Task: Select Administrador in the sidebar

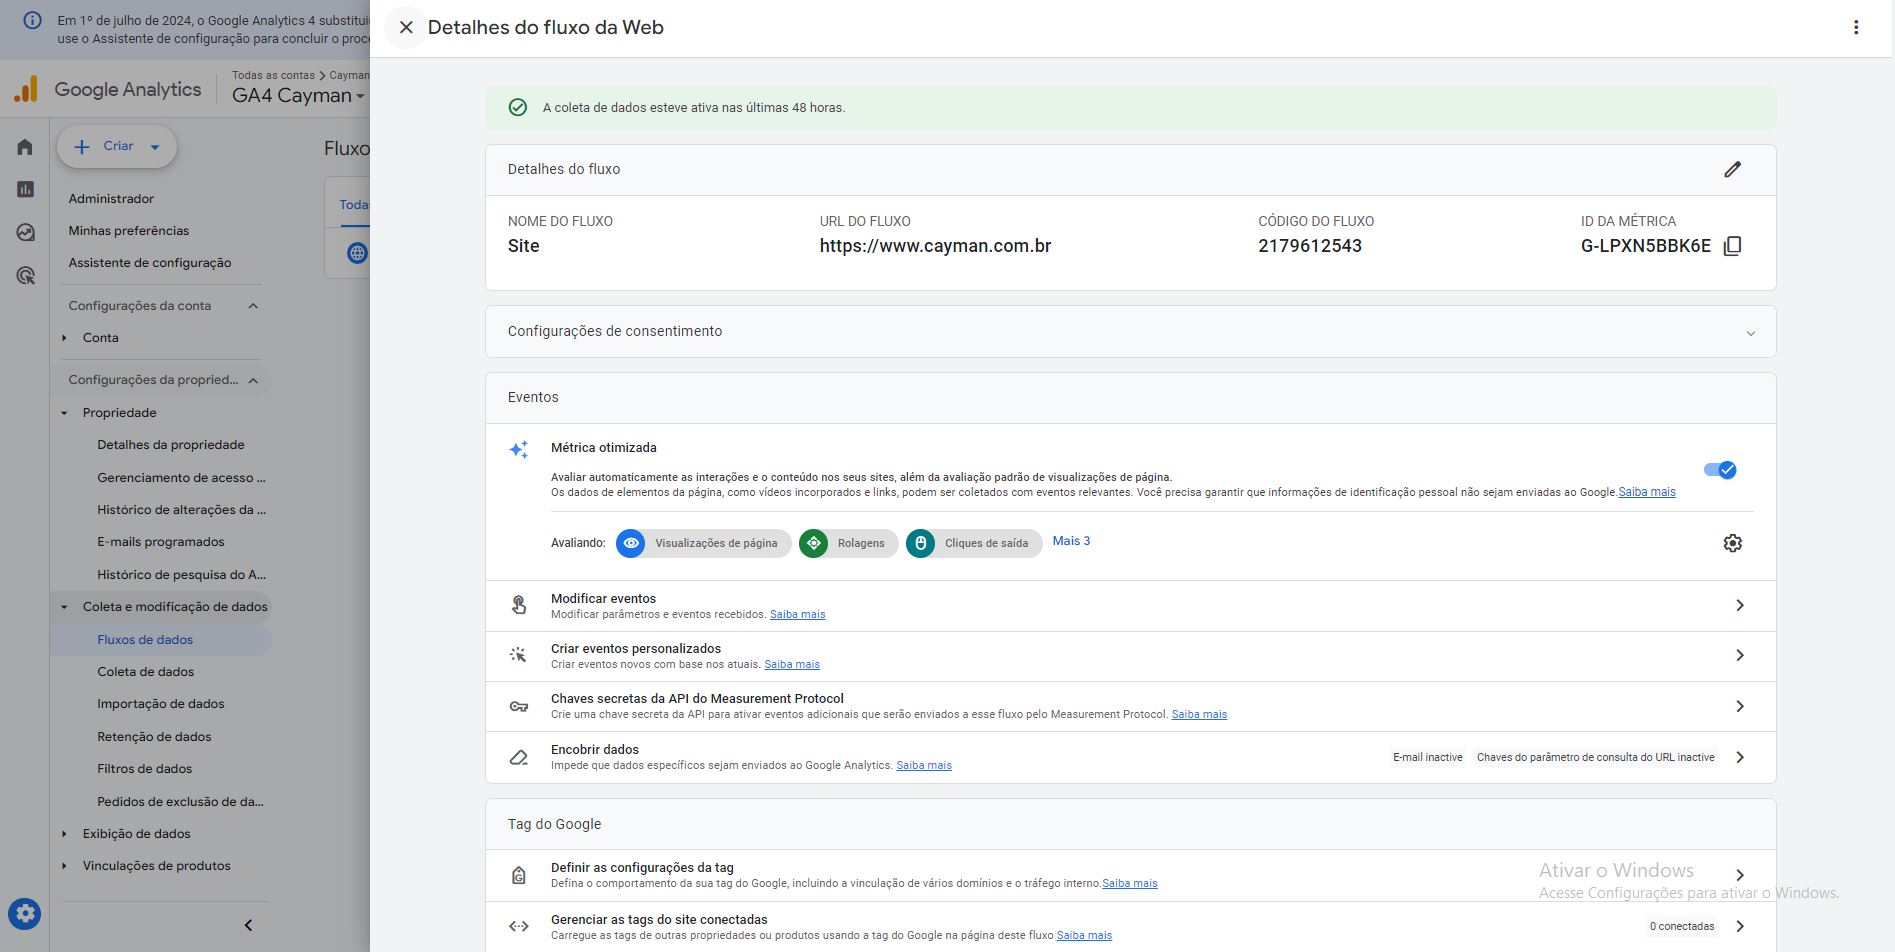Action: (x=111, y=199)
